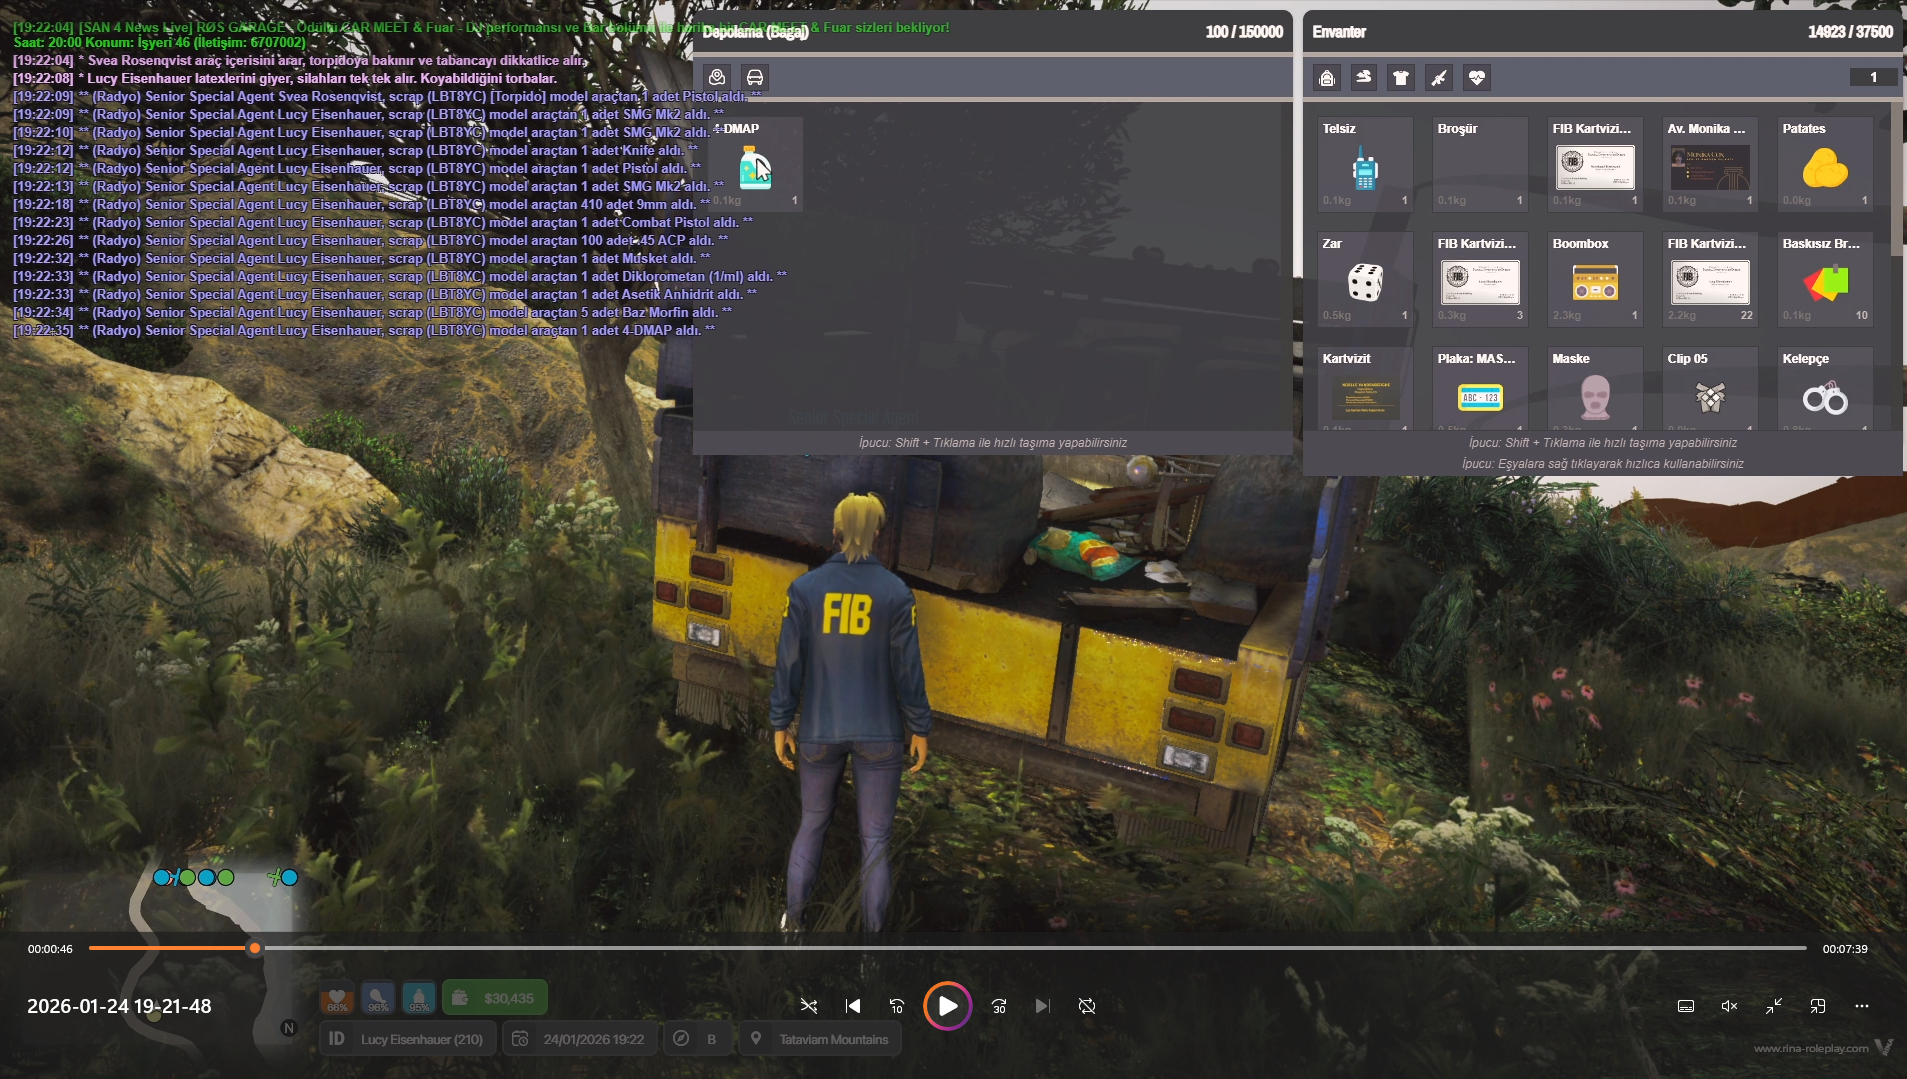
Task: Click the N north marker on minimap
Action: coord(289,1028)
